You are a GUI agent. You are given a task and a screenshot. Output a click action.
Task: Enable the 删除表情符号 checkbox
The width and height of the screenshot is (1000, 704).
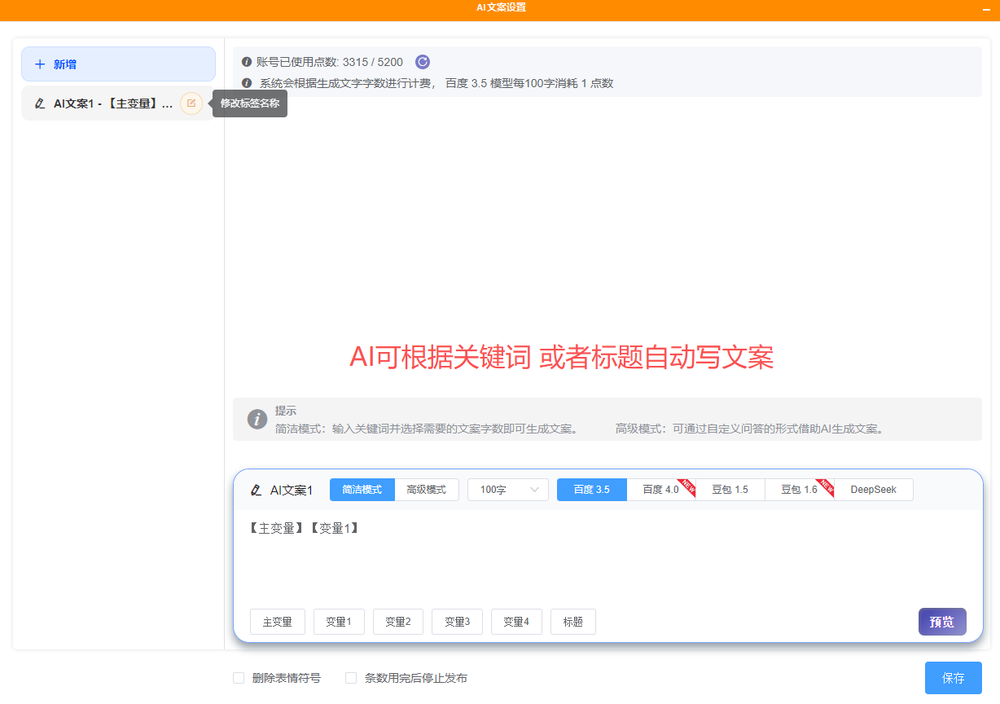[238, 677]
